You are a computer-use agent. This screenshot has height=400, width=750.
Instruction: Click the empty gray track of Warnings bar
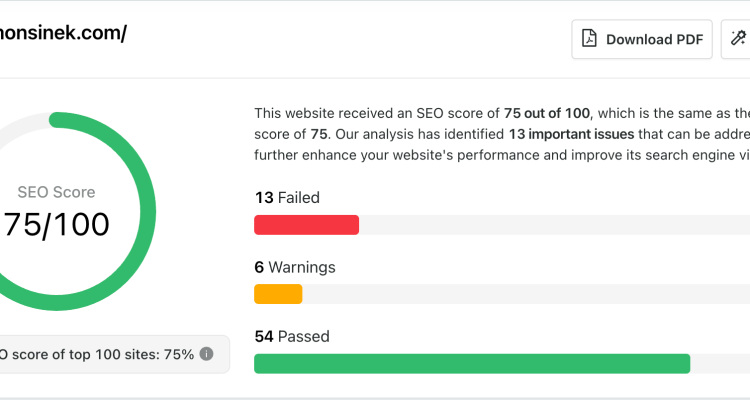pyautogui.click(x=526, y=294)
